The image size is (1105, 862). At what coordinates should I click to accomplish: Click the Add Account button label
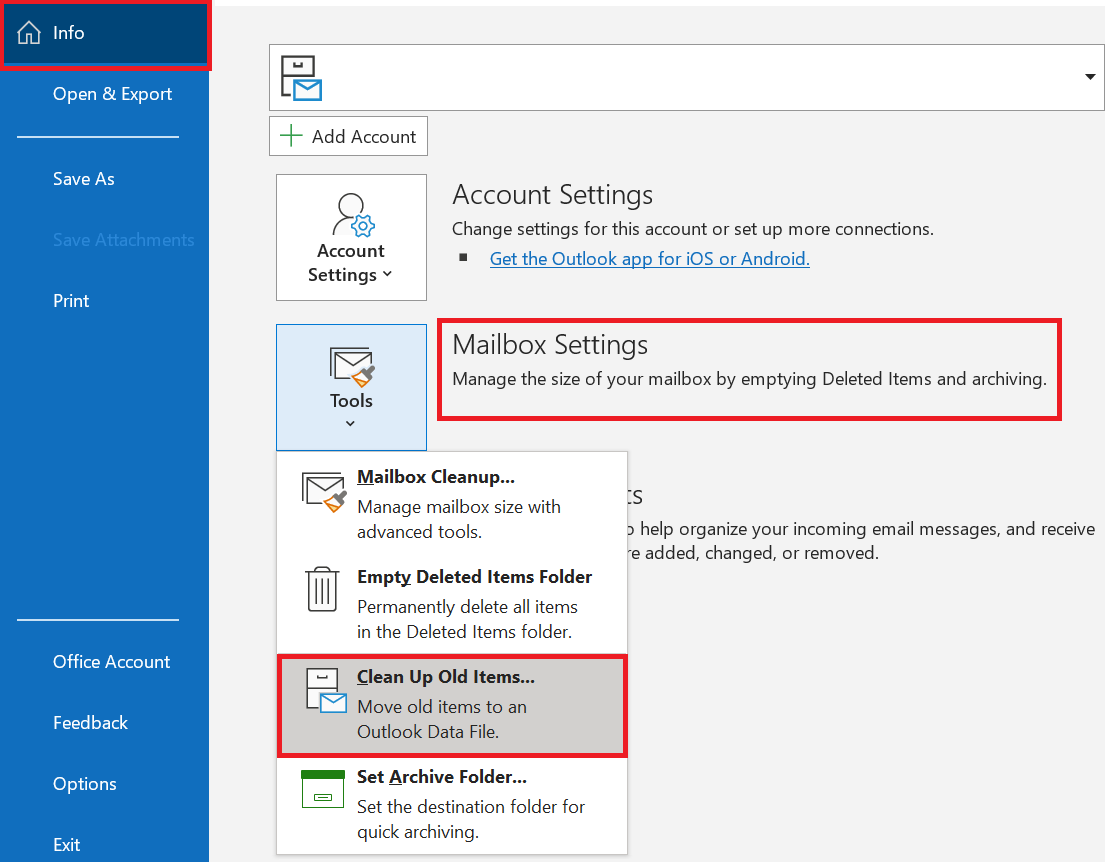pyautogui.click(x=364, y=137)
